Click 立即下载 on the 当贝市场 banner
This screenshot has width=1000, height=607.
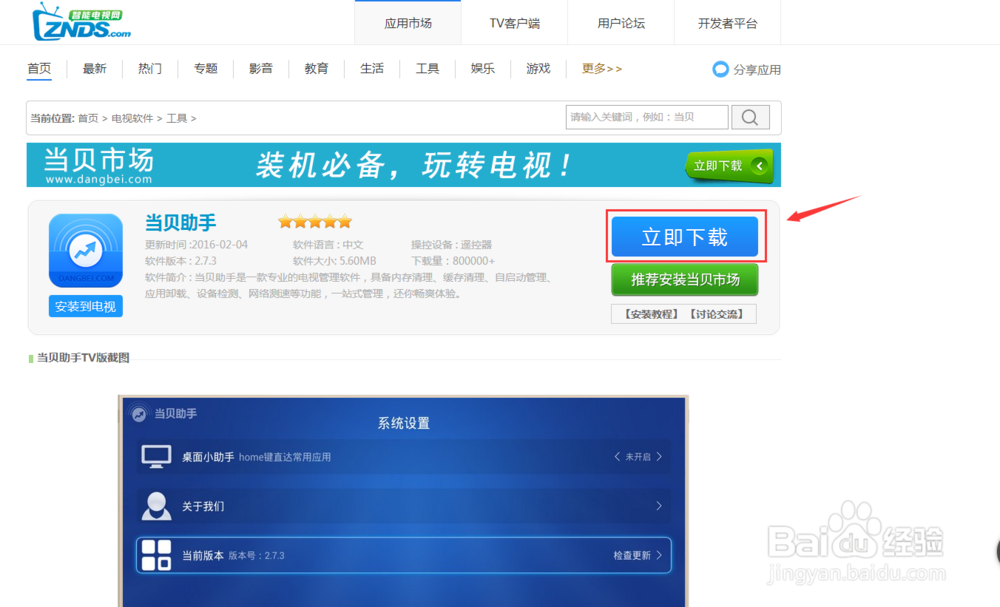728,166
